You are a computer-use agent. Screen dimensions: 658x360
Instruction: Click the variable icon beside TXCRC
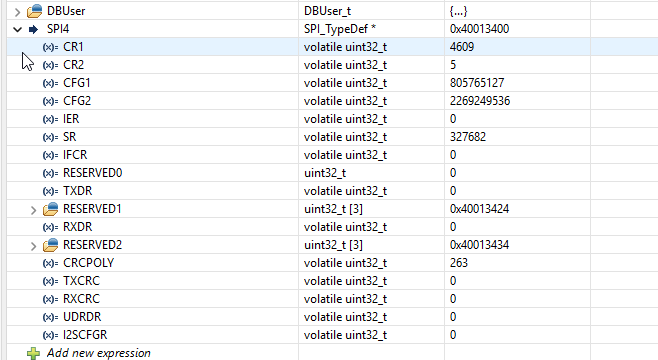point(50,282)
